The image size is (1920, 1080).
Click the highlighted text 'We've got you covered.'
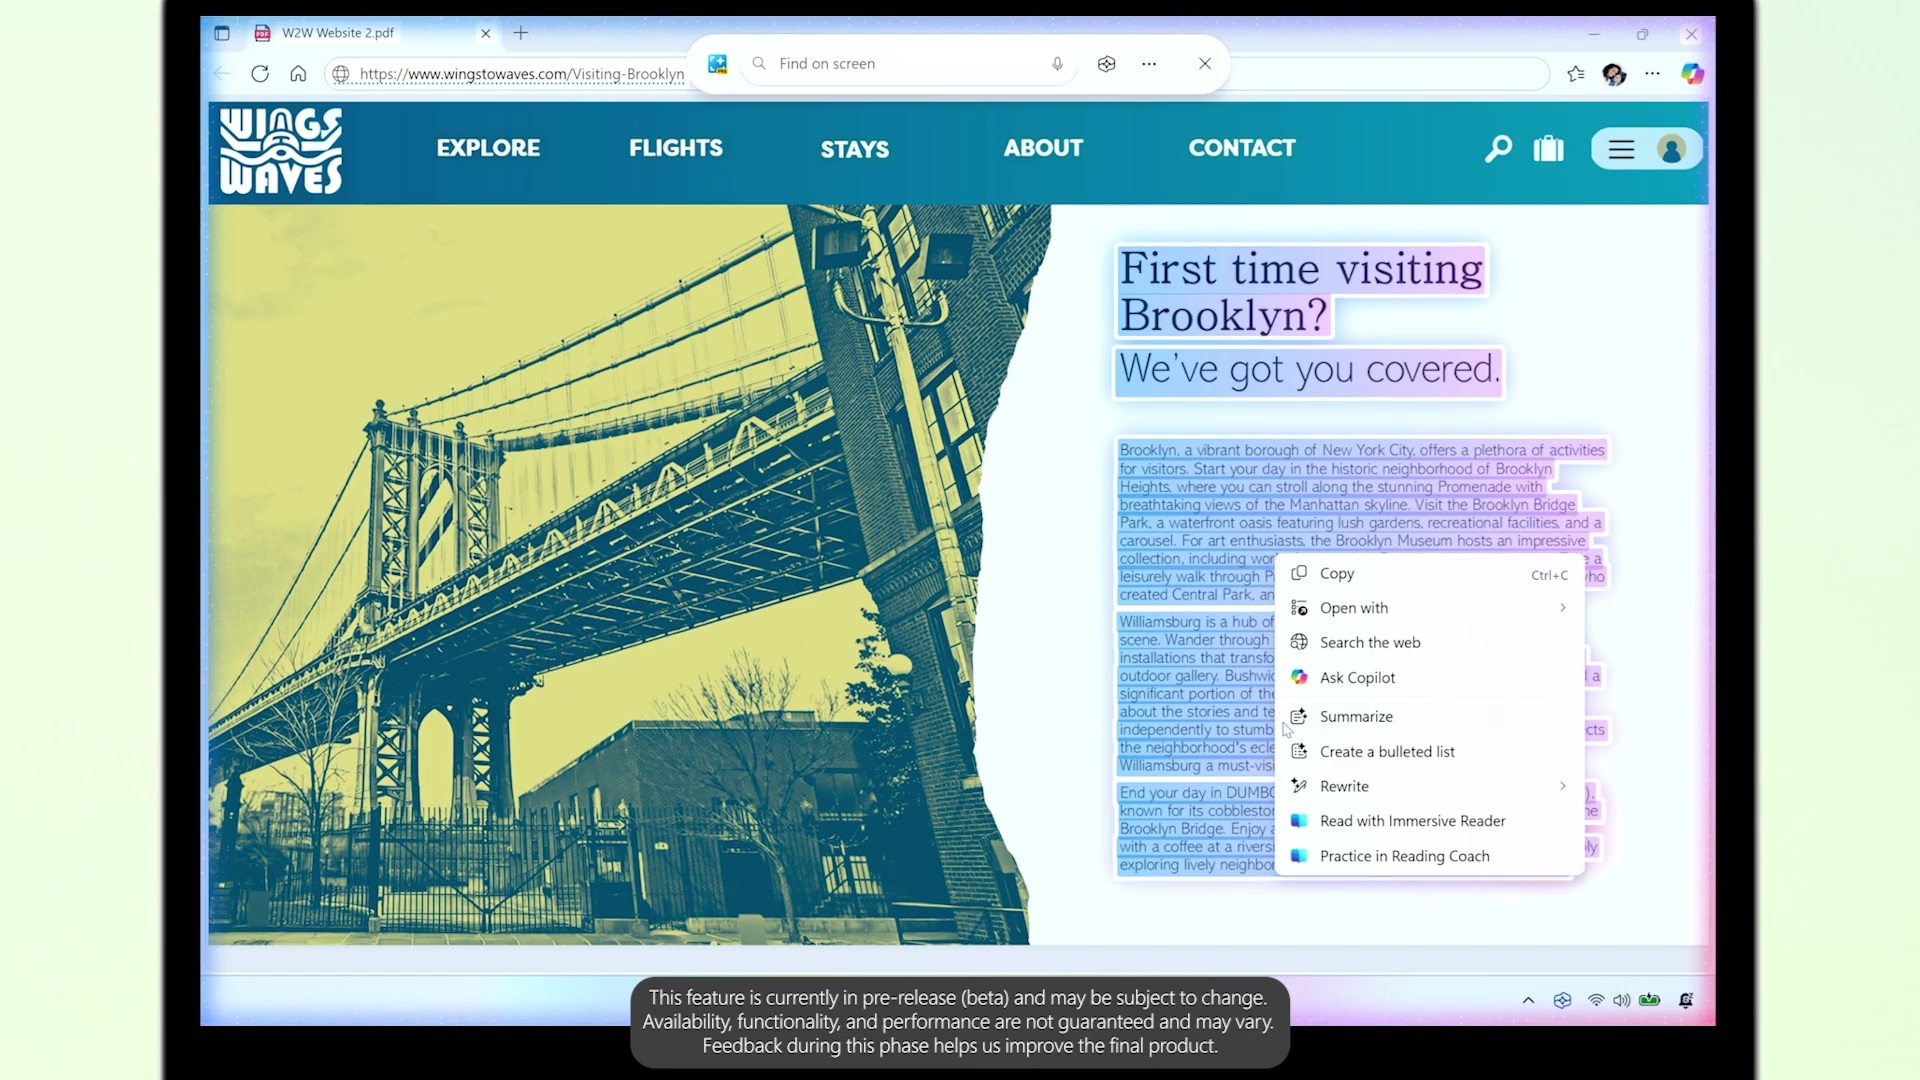[x=1309, y=370]
